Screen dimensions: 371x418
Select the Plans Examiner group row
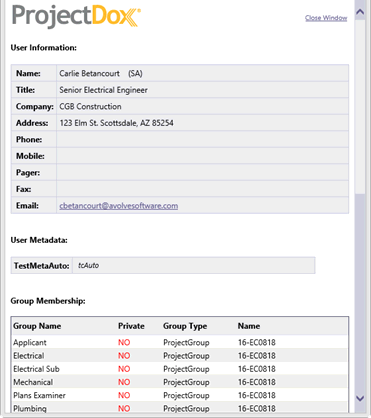(x=180, y=395)
